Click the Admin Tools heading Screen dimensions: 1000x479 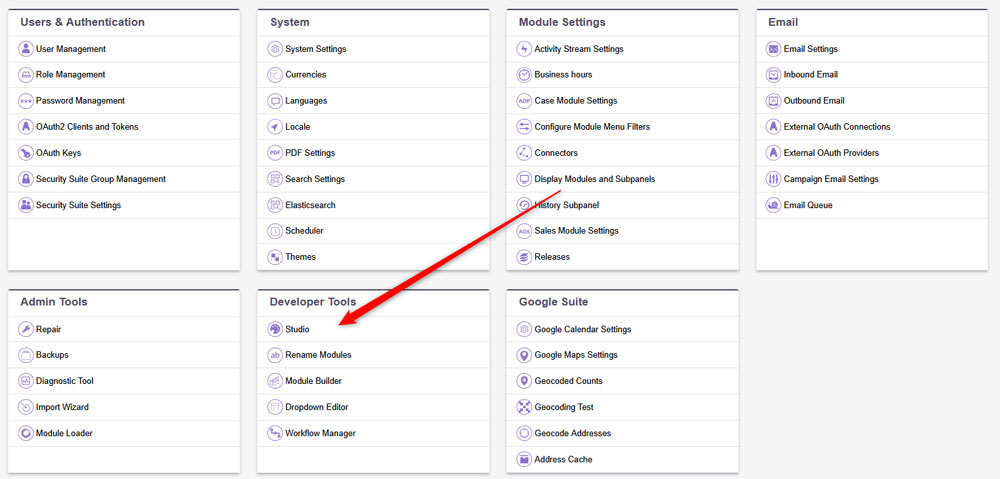(54, 302)
